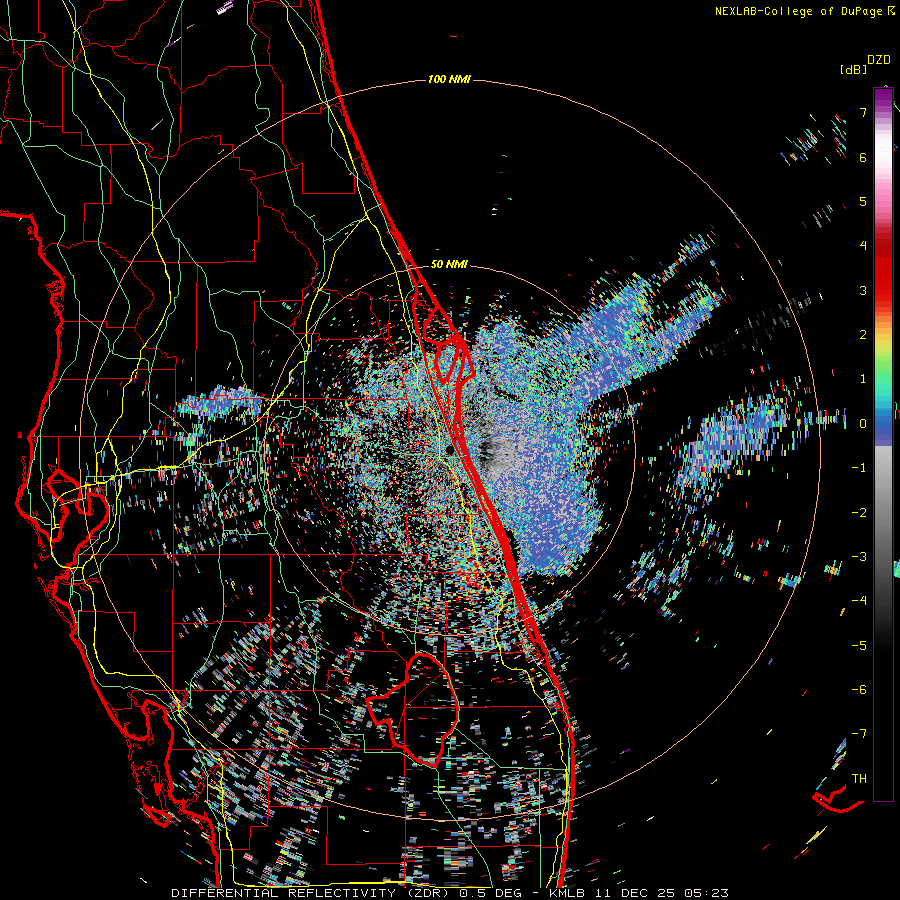The image size is (900, 900).
Task: Click the [dB] units label
Action: (854, 70)
